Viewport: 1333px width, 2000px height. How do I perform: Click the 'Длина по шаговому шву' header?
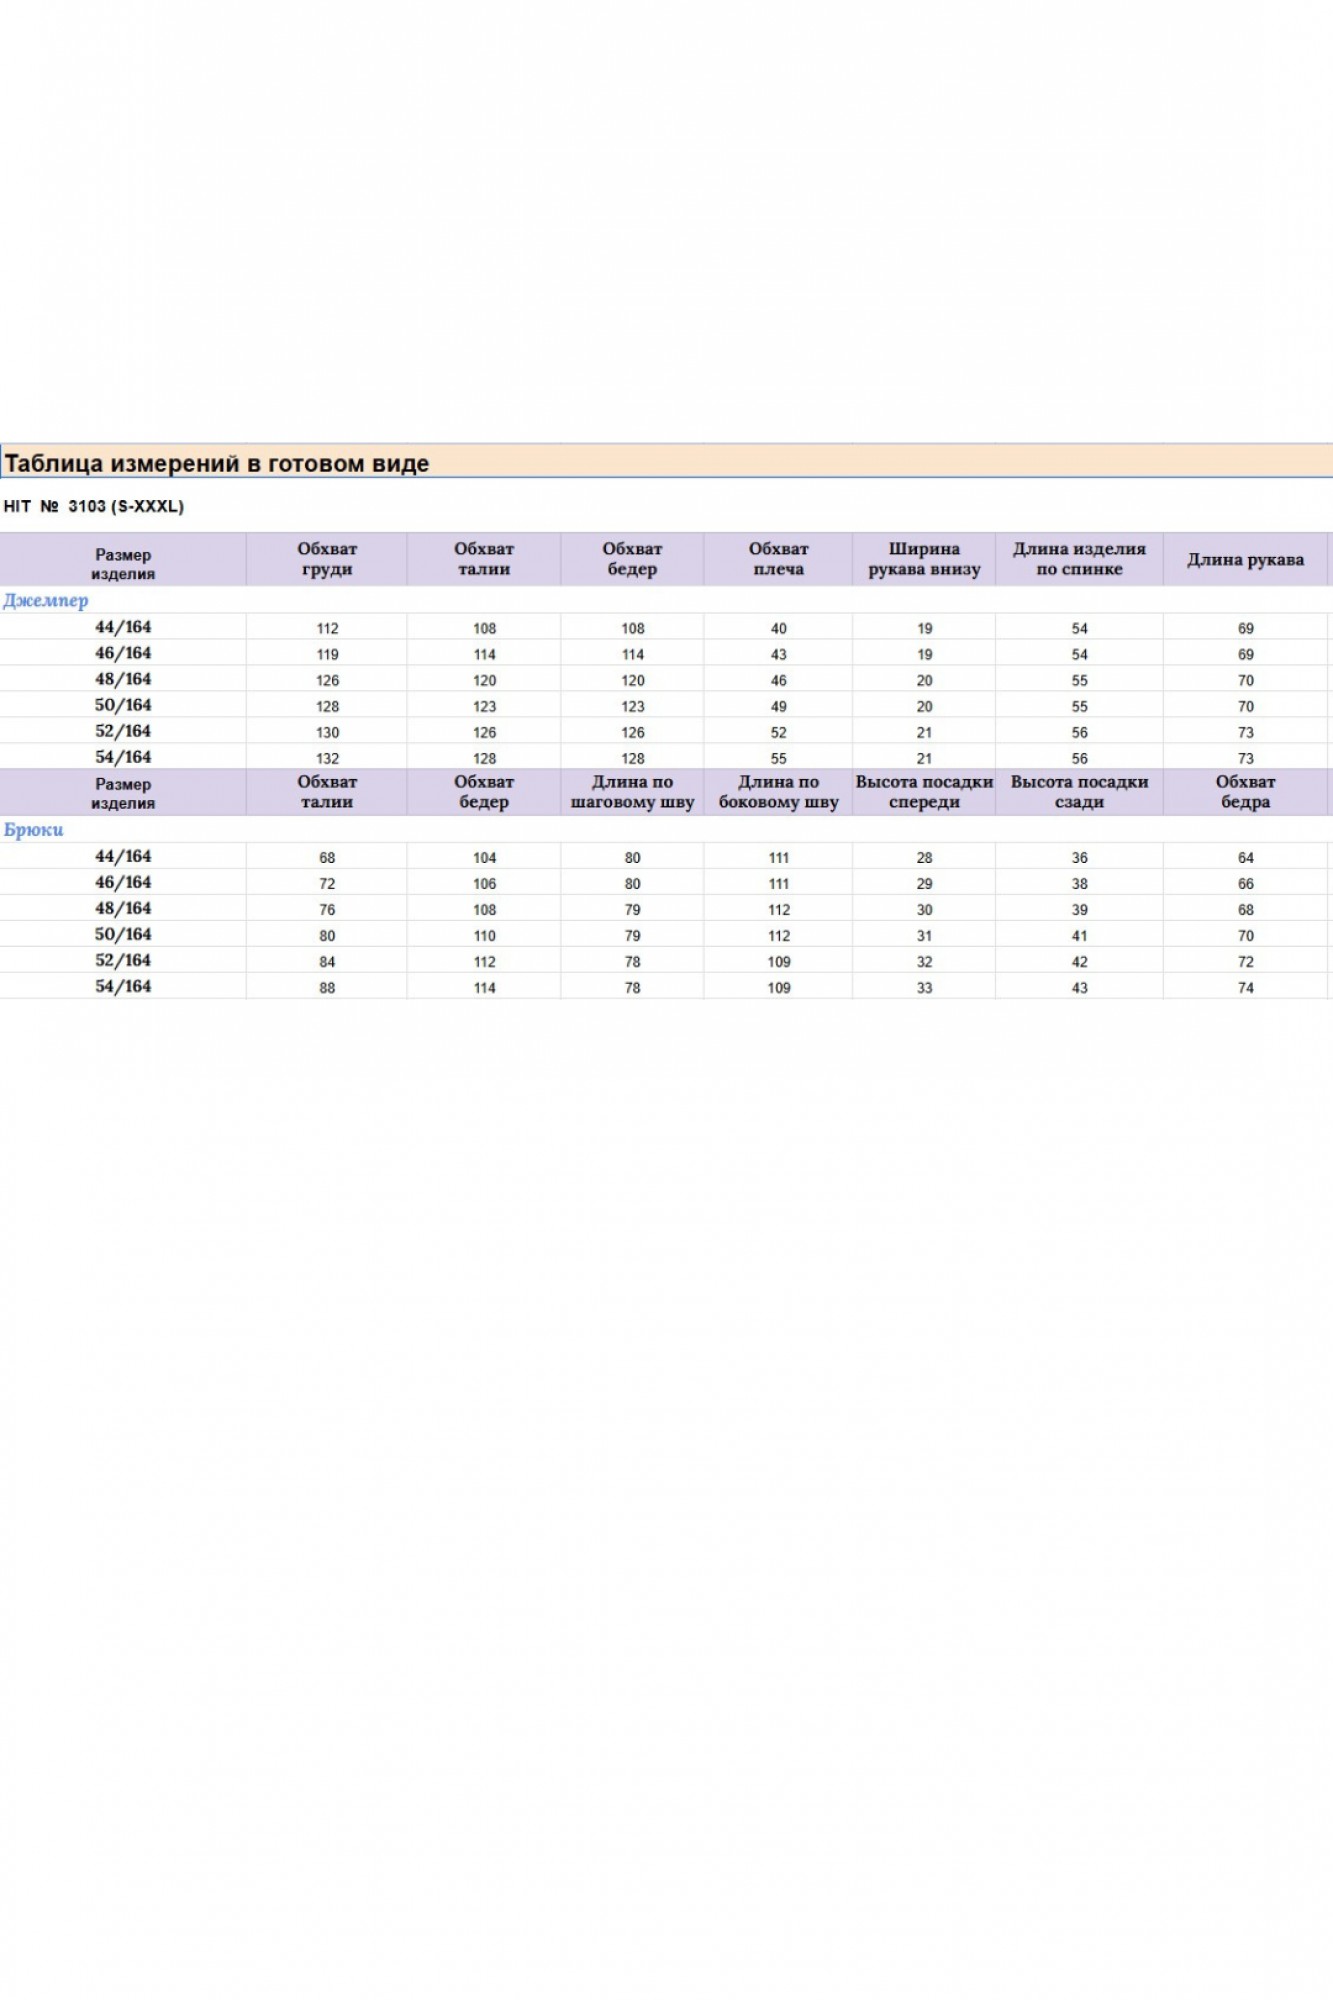click(632, 792)
